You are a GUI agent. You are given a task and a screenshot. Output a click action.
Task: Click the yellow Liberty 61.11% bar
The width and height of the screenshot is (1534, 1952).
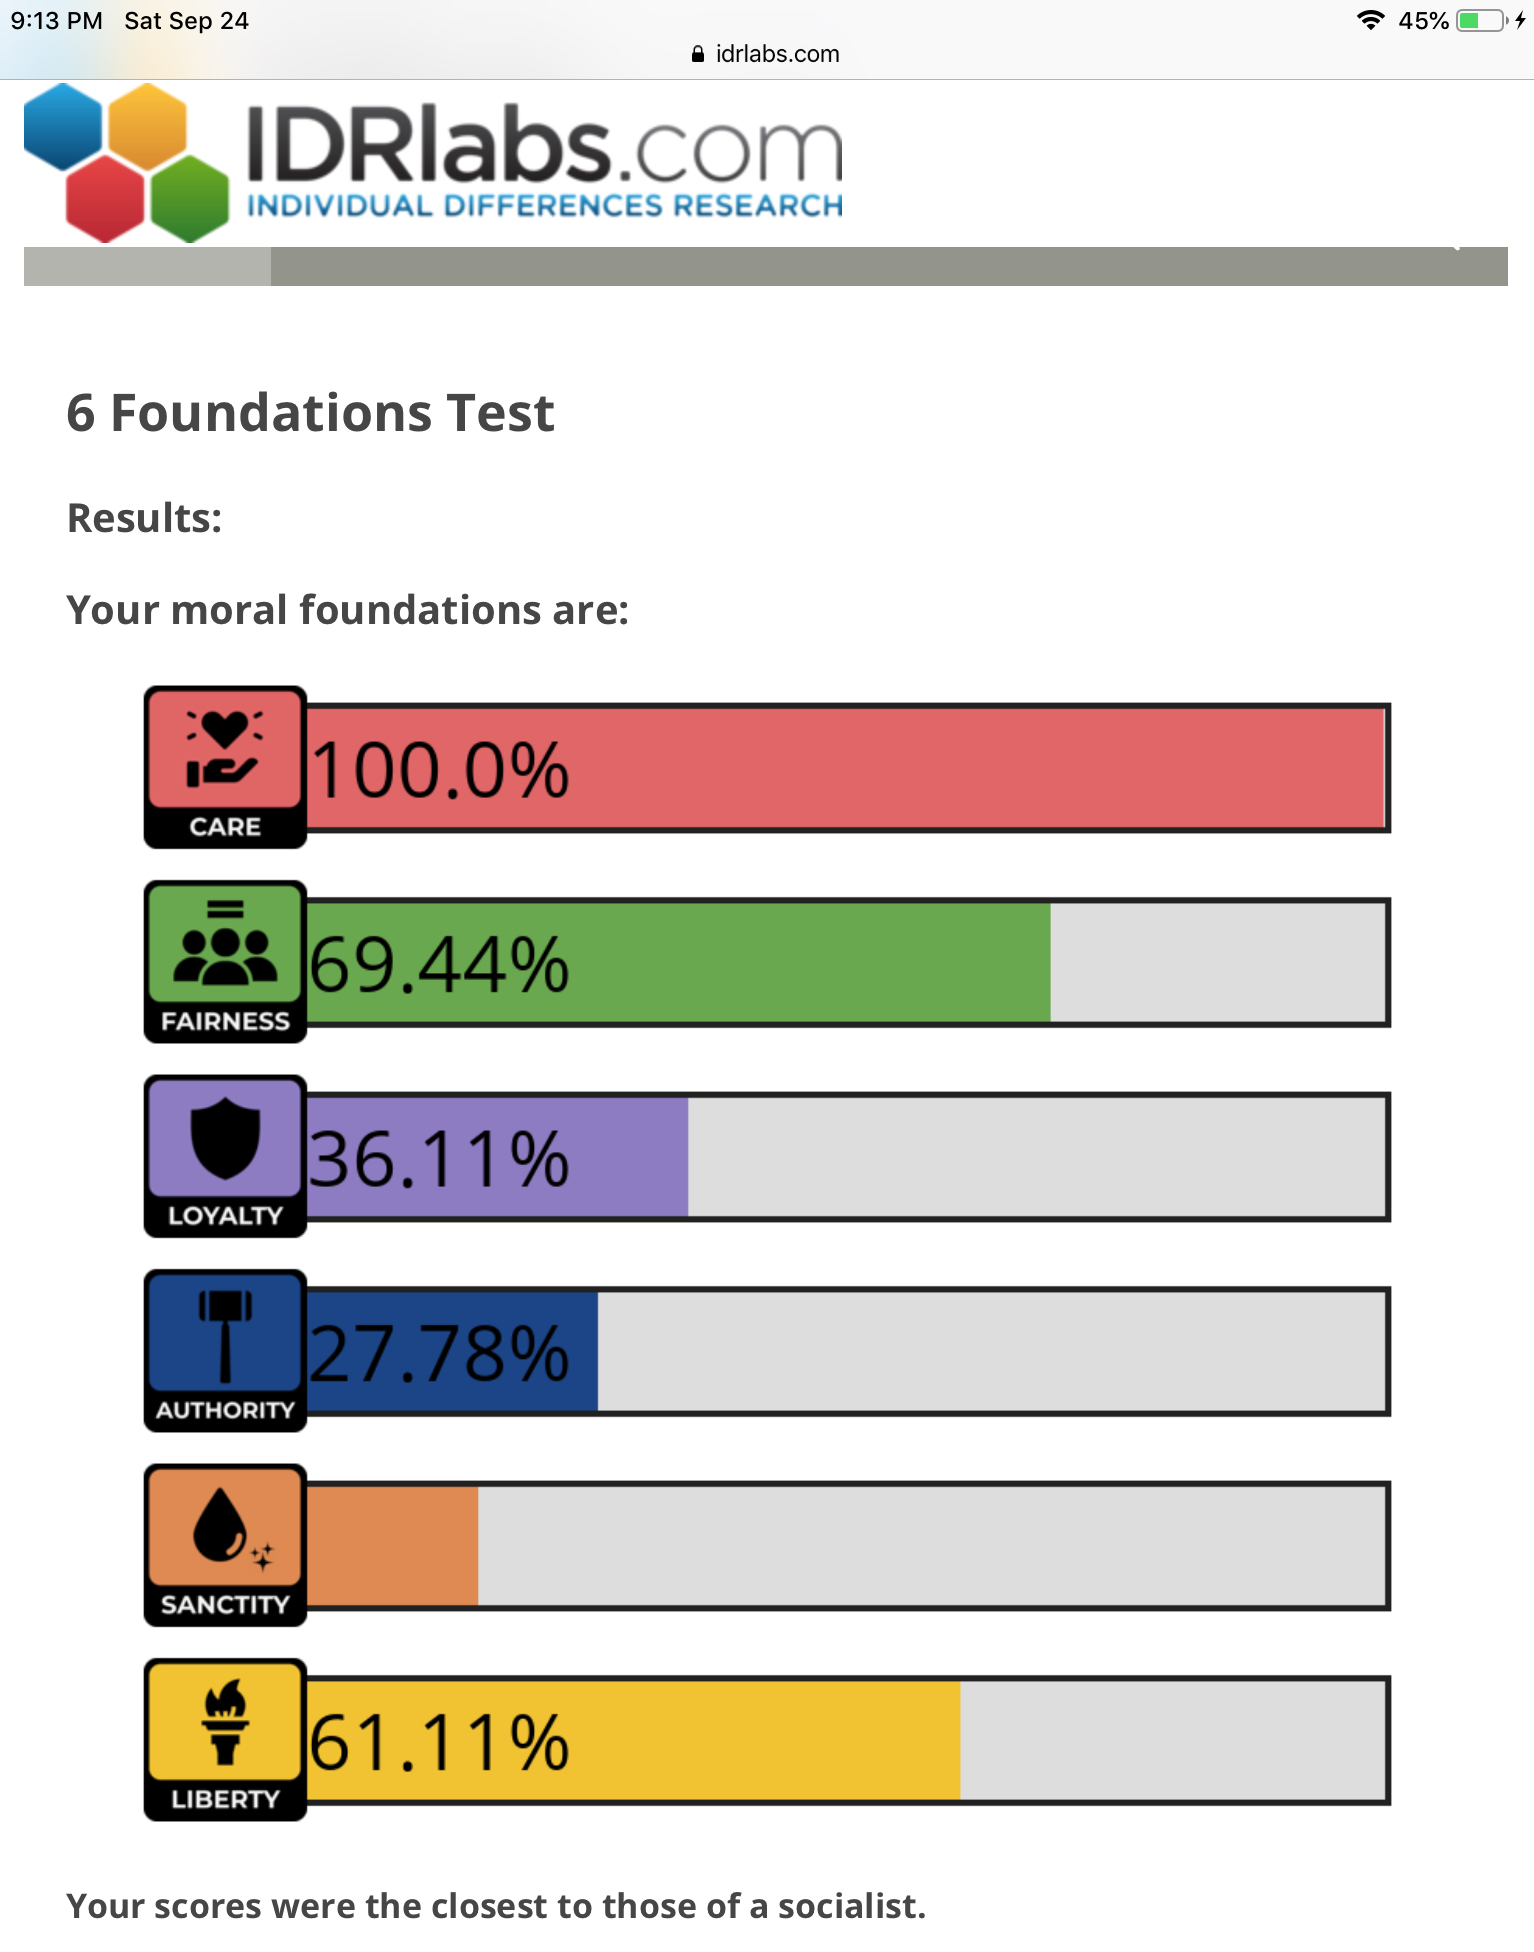click(634, 1740)
